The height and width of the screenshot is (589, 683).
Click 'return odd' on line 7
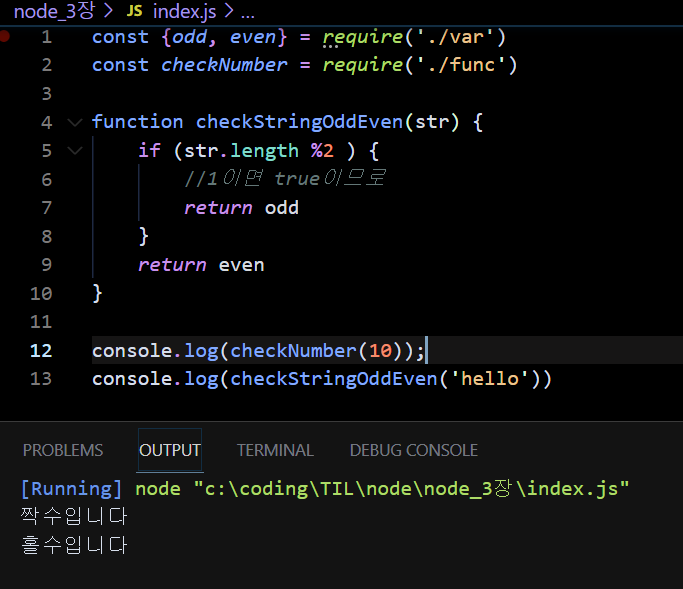(x=241, y=208)
